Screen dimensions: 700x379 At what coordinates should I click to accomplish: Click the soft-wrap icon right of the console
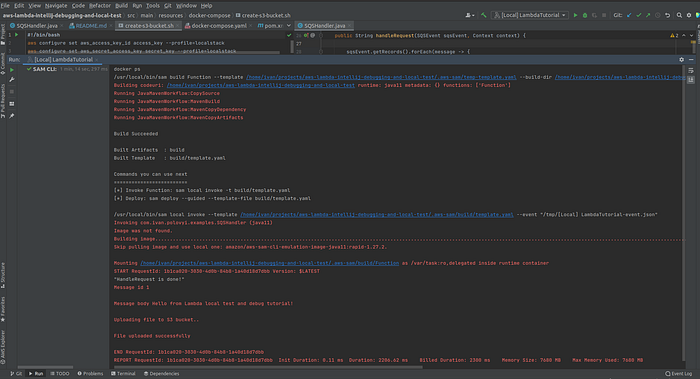691,71
